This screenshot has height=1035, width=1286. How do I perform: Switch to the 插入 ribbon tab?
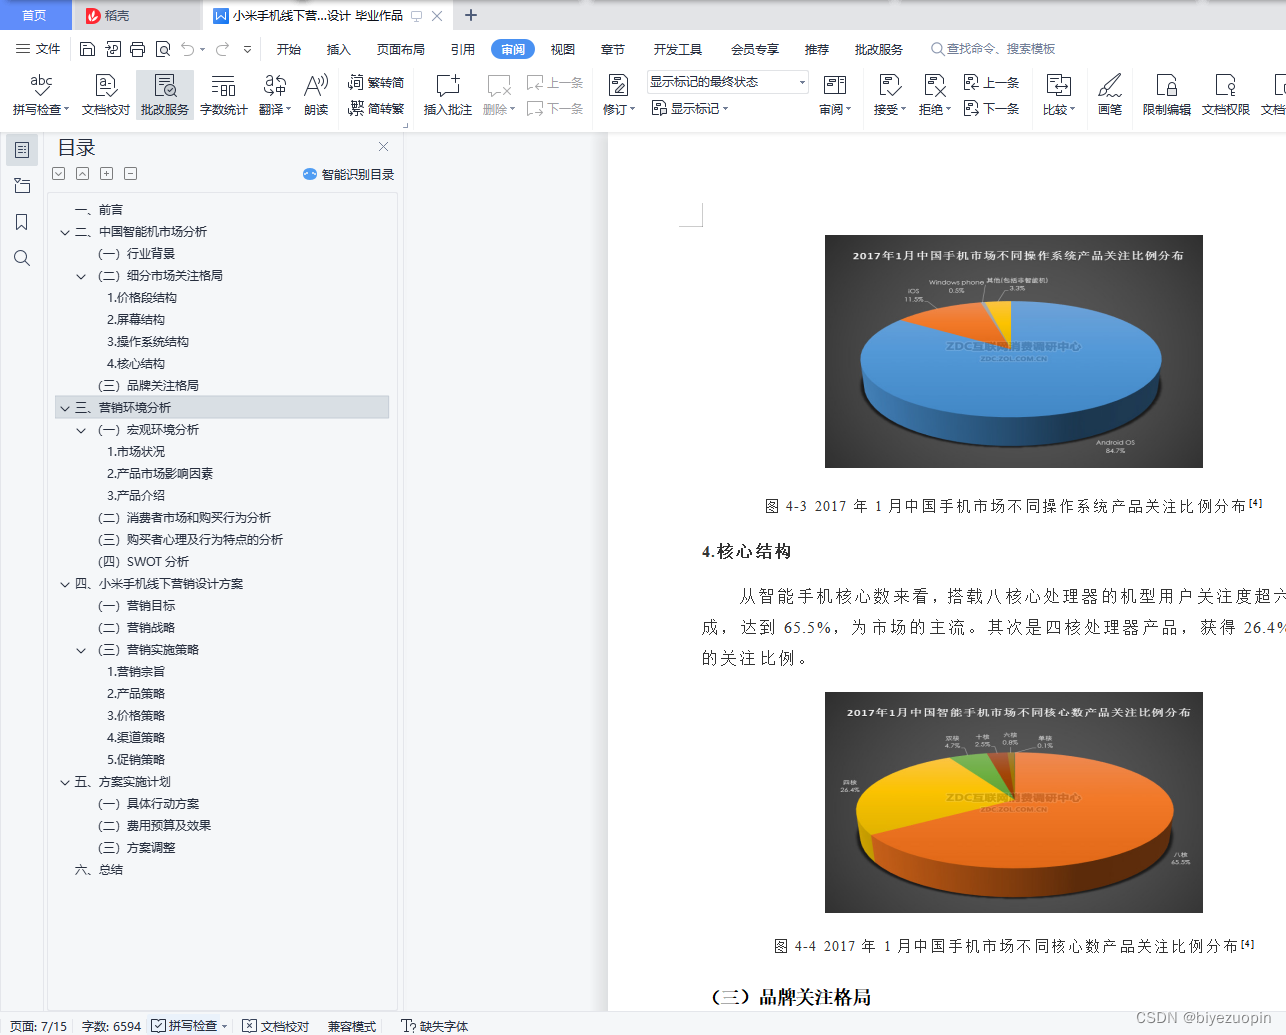coord(339,49)
